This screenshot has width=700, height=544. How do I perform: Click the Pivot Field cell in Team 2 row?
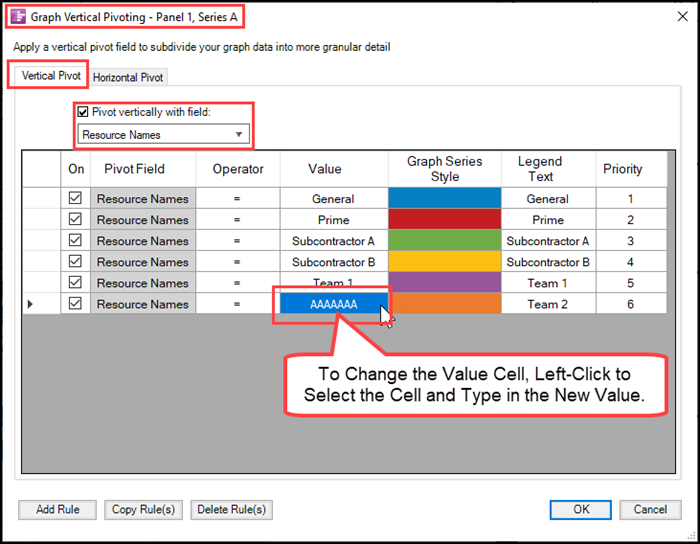[143, 303]
